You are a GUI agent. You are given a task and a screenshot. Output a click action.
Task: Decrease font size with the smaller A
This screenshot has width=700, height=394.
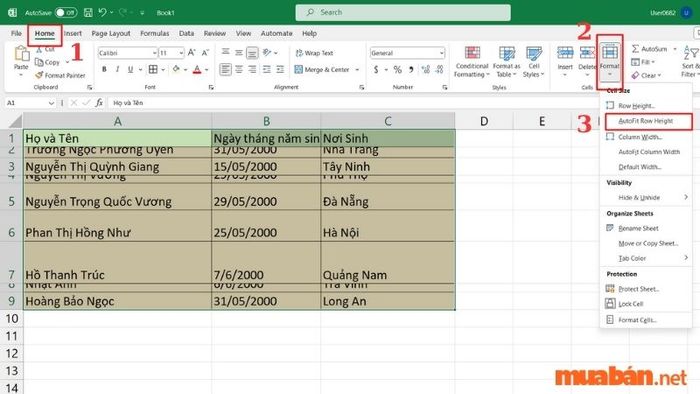tap(205, 53)
